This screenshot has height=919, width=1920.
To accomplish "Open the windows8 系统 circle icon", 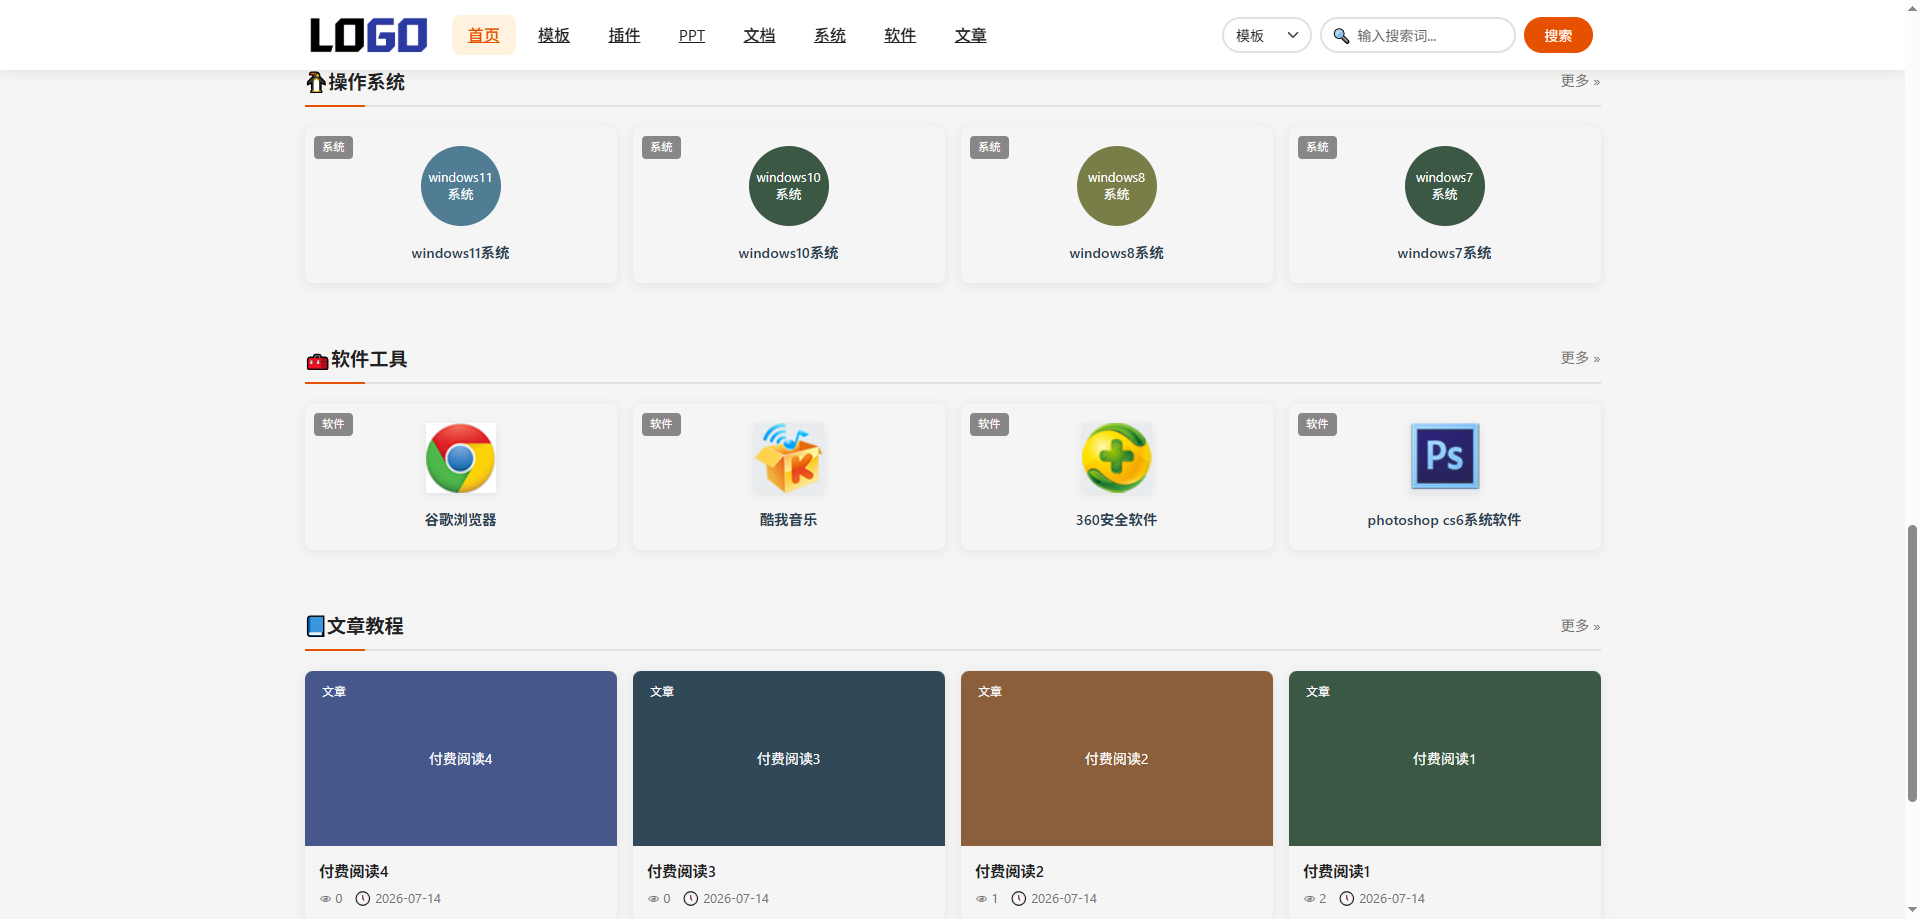I will point(1117,186).
